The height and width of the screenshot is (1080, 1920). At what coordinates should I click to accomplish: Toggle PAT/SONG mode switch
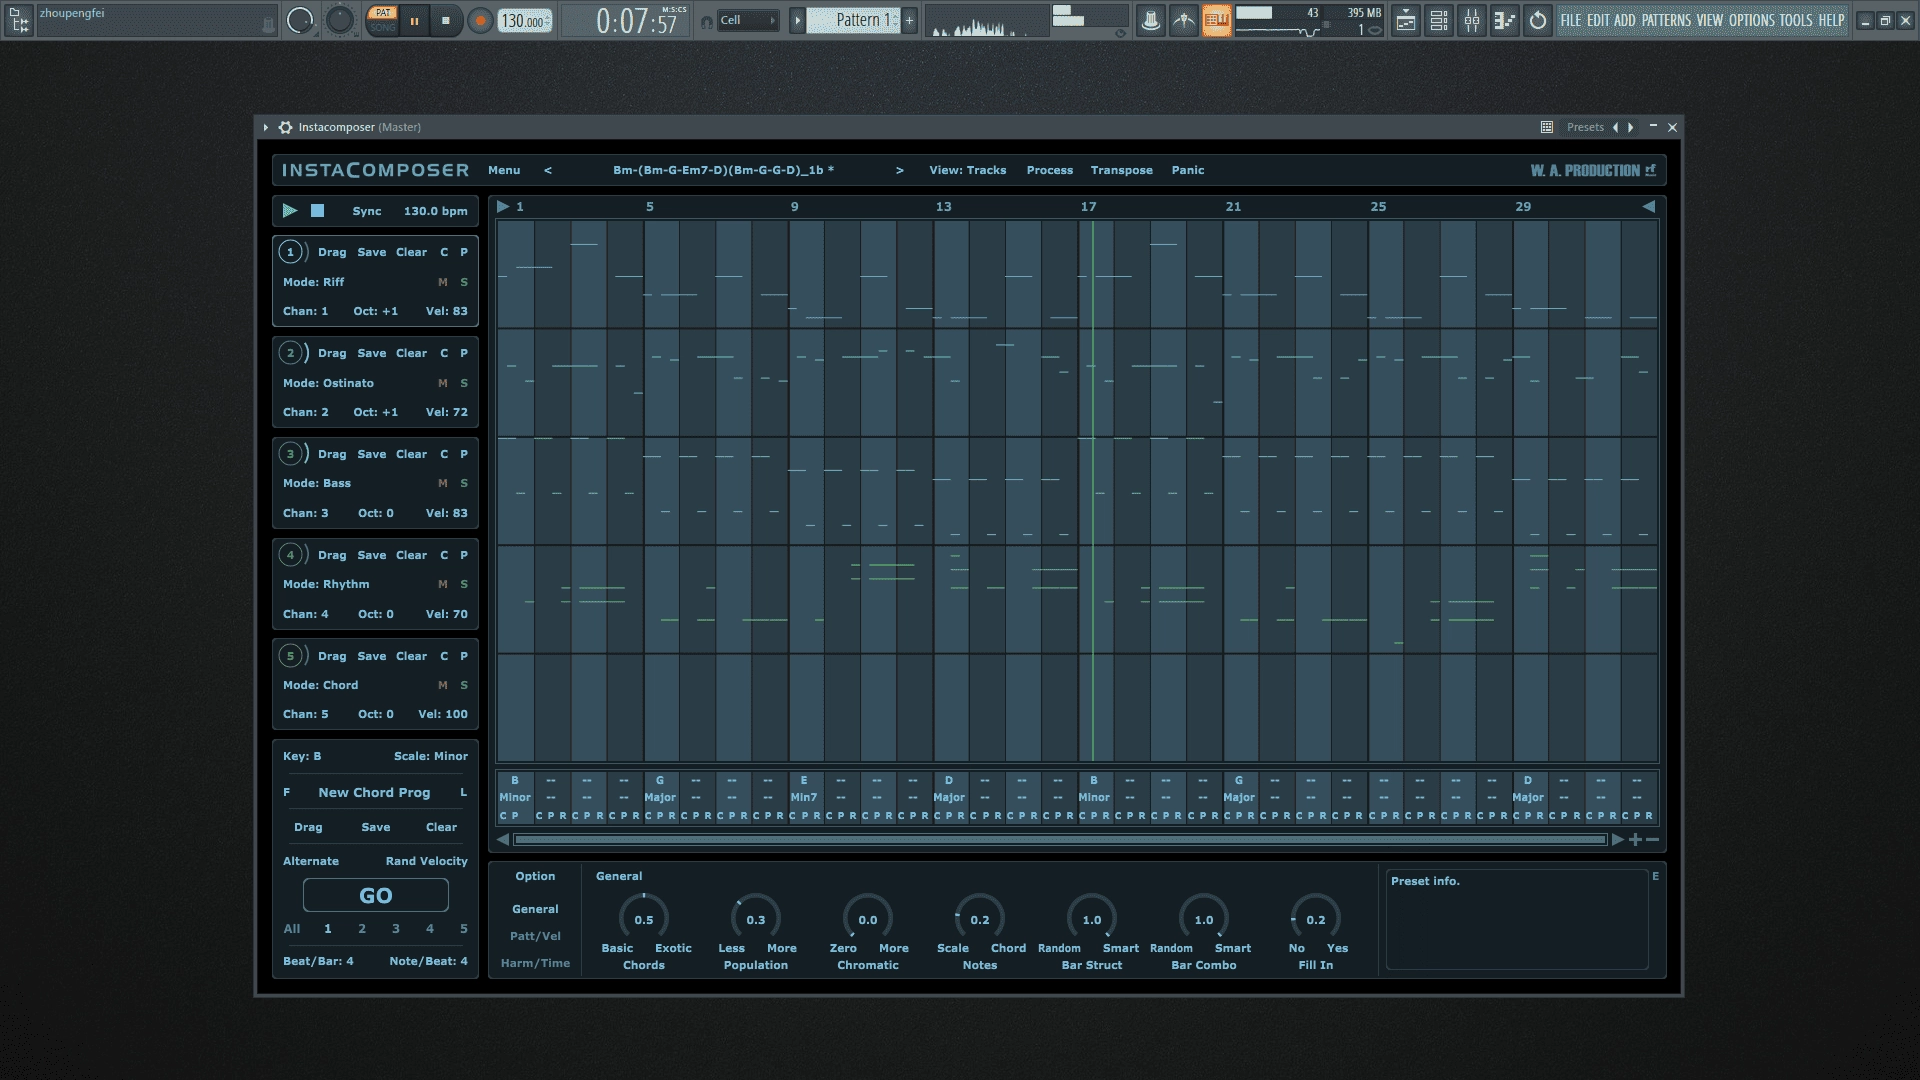pyautogui.click(x=382, y=20)
